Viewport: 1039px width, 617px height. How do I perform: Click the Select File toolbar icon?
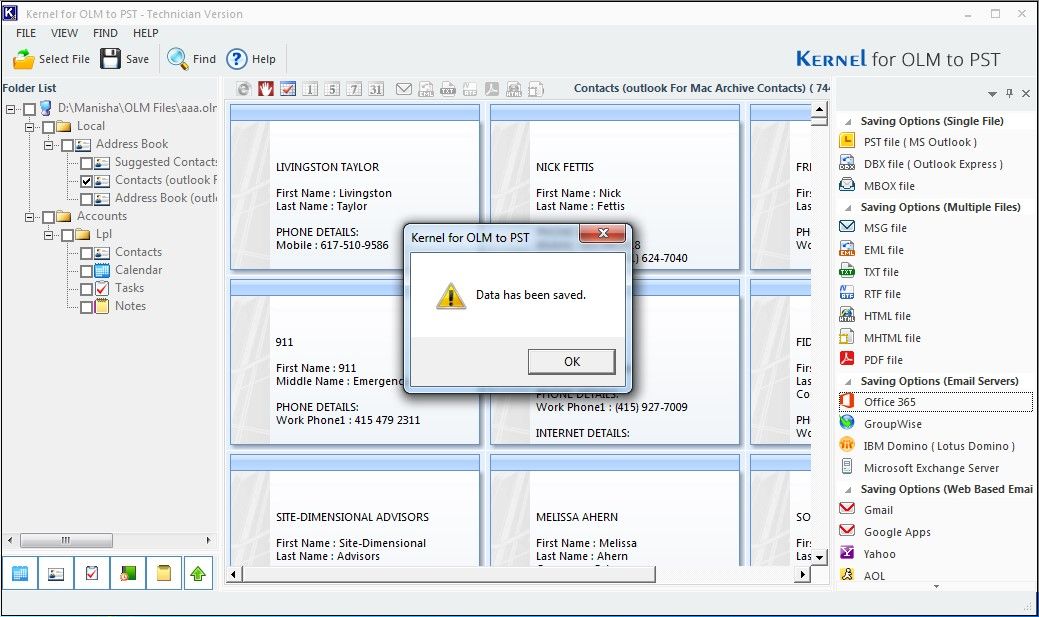pyautogui.click(x=24, y=59)
